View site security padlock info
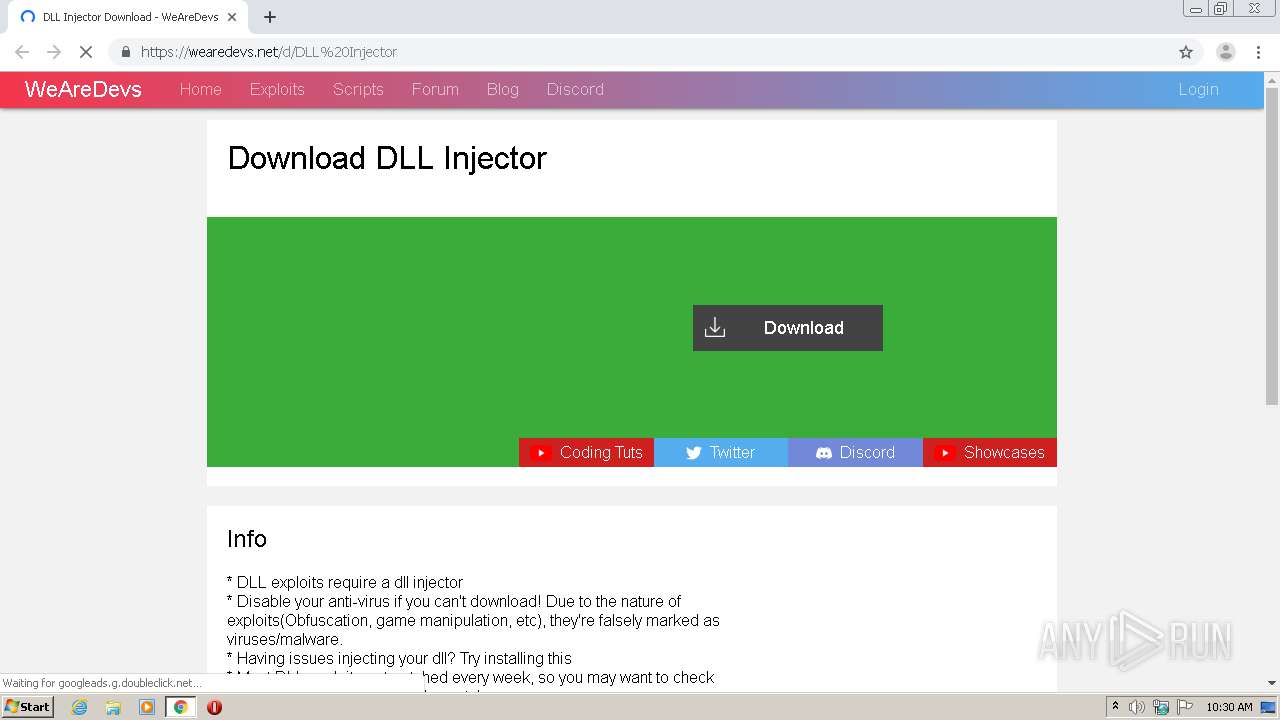This screenshot has width=1280, height=720. (x=125, y=52)
